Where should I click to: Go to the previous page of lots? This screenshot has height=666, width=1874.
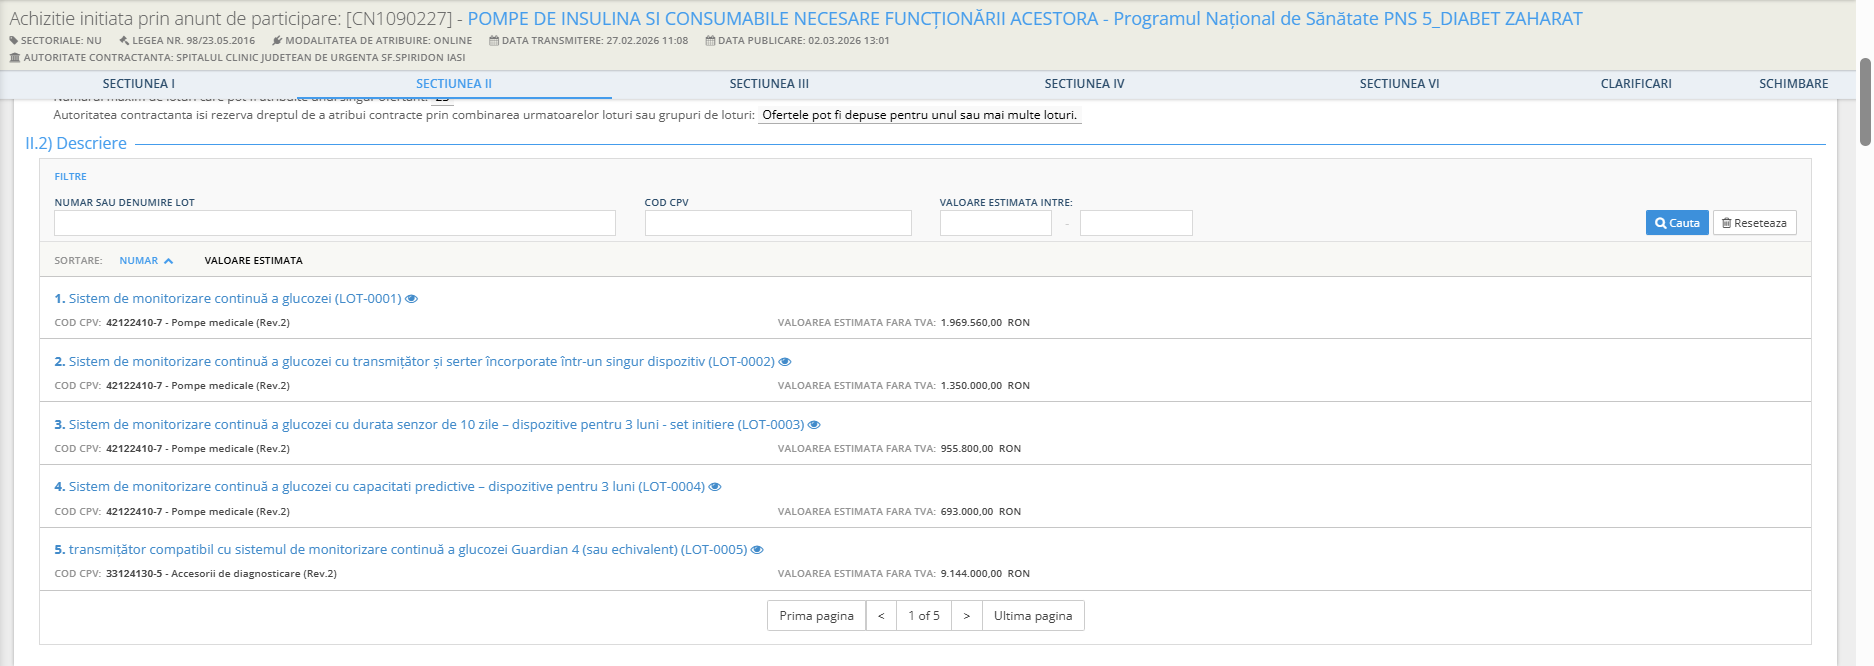tap(881, 616)
